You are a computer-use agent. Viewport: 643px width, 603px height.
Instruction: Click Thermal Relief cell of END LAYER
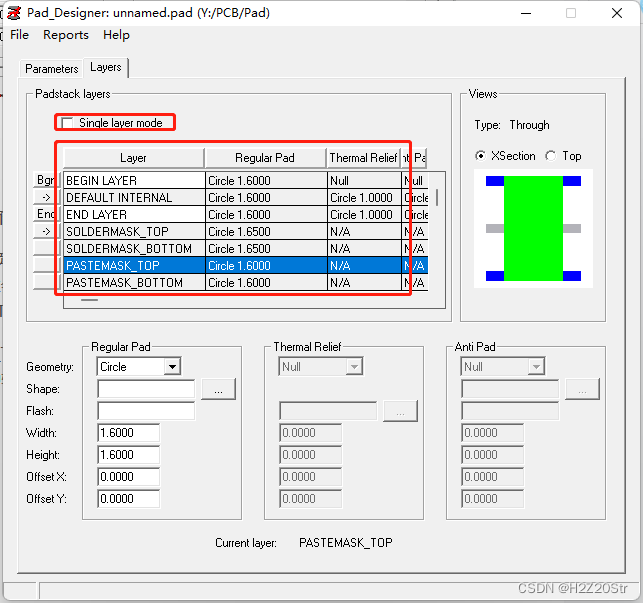point(364,215)
